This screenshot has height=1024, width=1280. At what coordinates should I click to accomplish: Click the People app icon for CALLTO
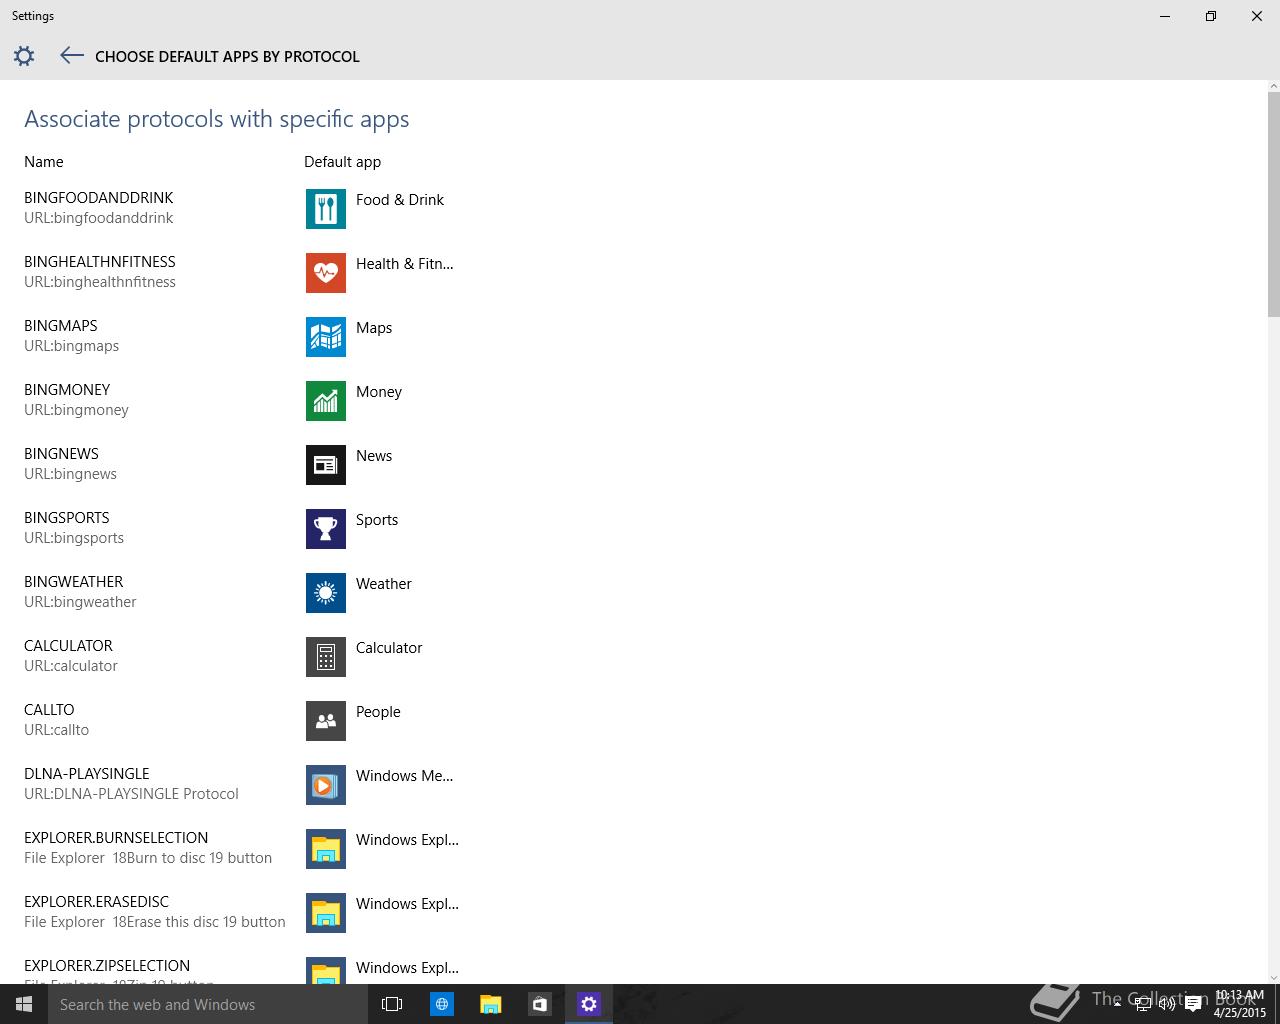pos(326,721)
